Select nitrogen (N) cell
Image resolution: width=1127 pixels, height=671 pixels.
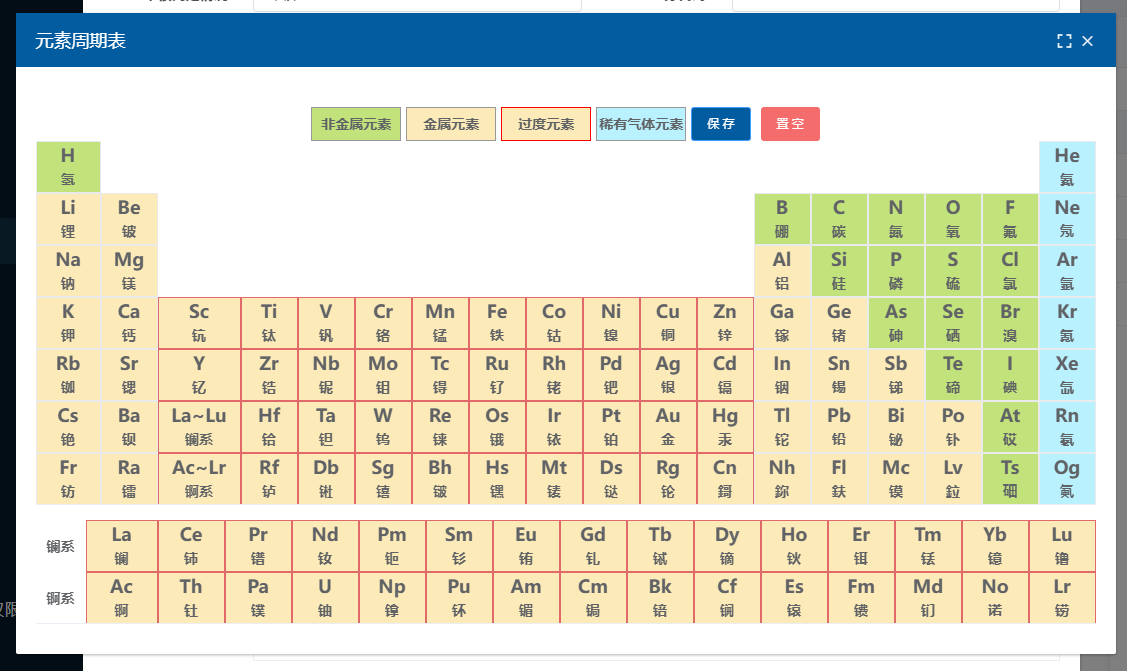pos(896,218)
